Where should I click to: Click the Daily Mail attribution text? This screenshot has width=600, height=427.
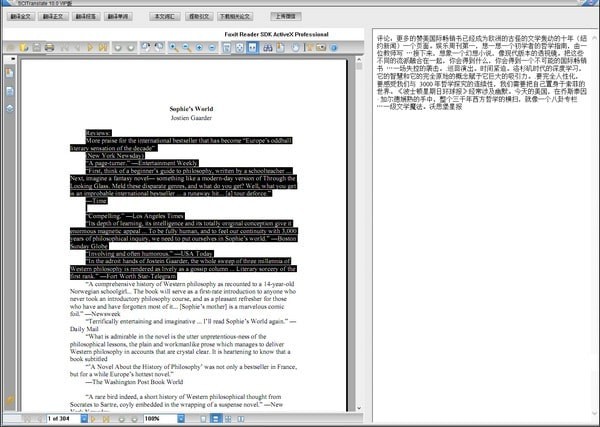pos(84,329)
